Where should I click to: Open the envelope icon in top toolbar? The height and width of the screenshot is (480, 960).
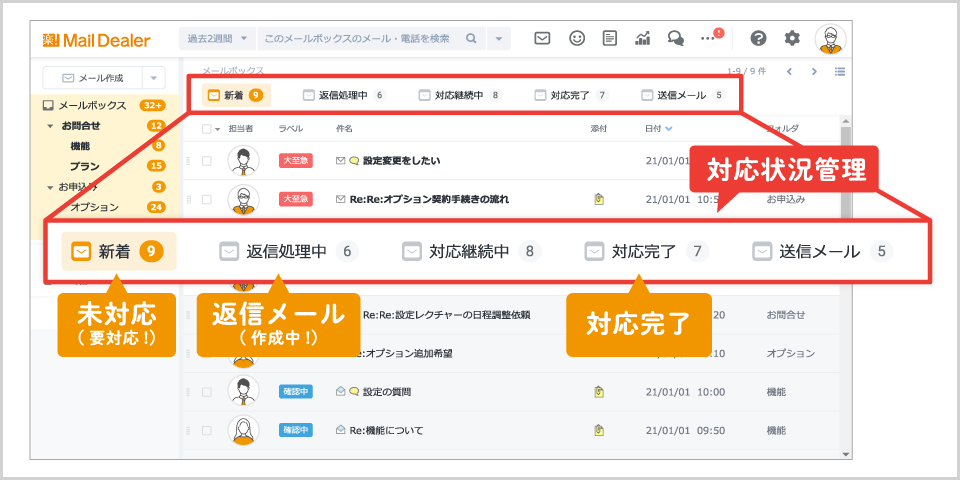click(542, 39)
